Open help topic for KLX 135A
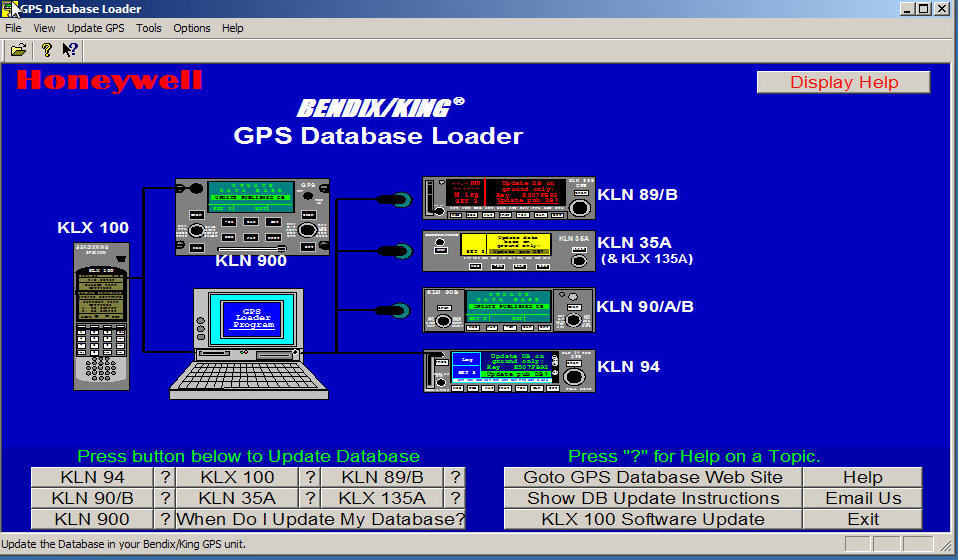Viewport: 958px width, 560px height. 455,498
